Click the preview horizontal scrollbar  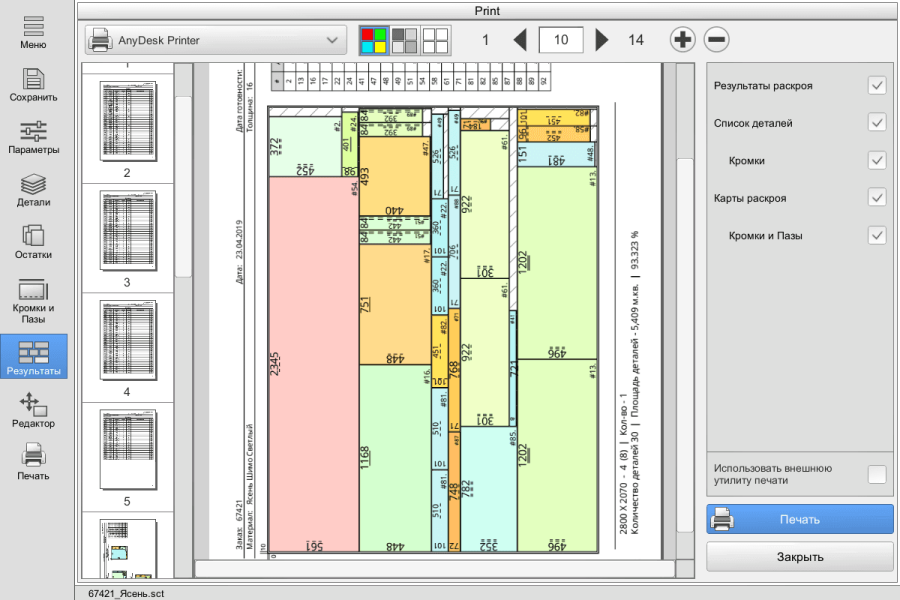click(435, 568)
